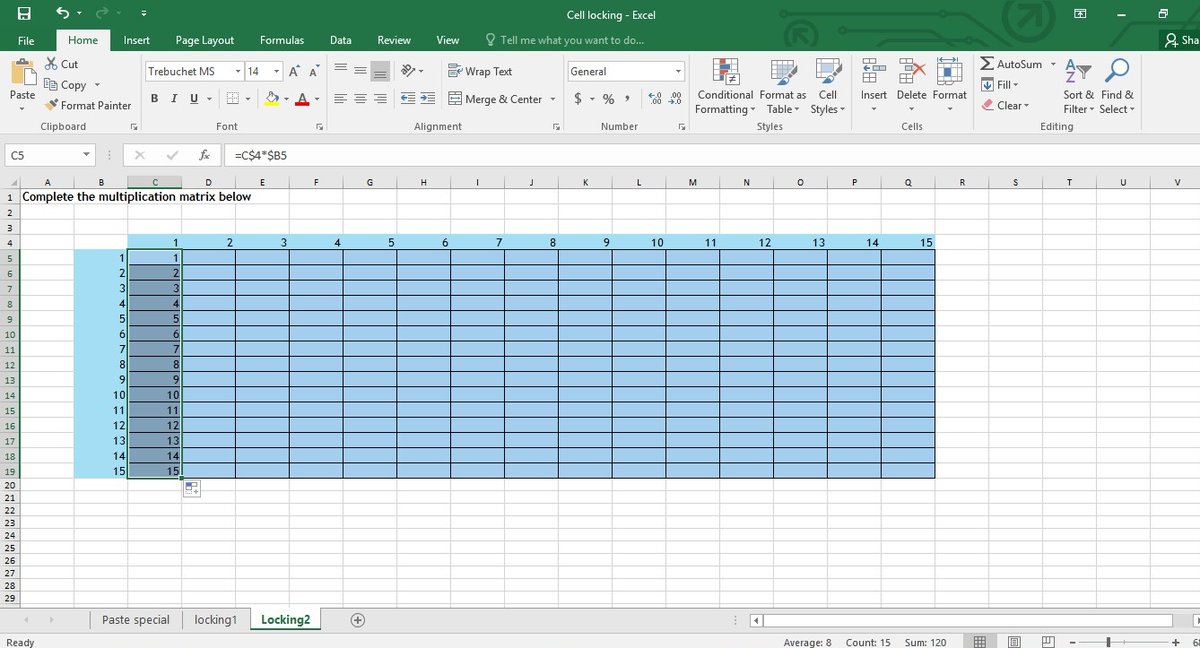
Task: Increase indent icon
Action: point(427,98)
